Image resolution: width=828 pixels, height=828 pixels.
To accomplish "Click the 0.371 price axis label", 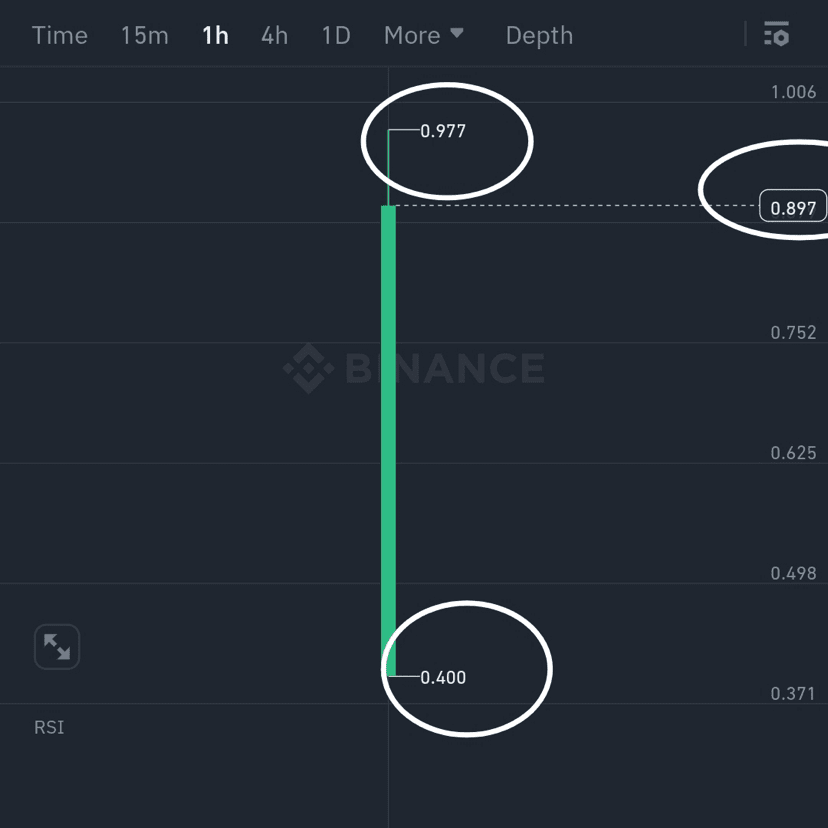I will [794, 691].
